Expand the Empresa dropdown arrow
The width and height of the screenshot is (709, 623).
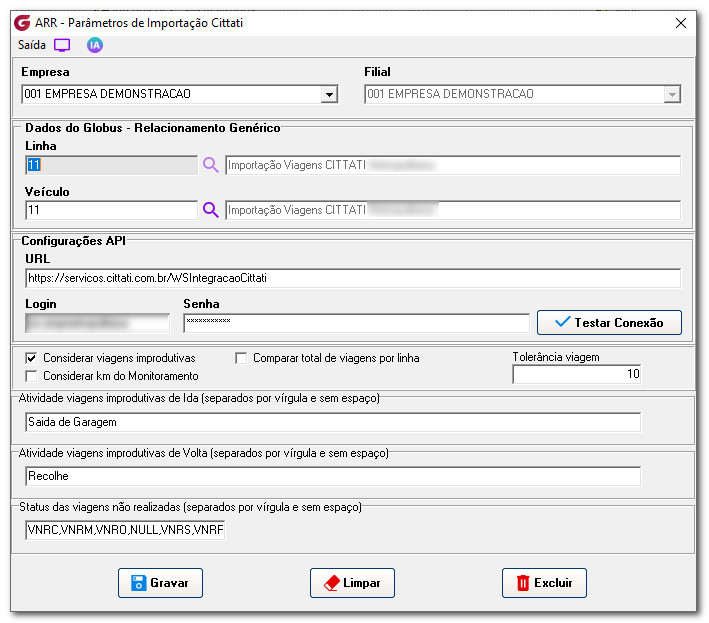pyautogui.click(x=329, y=94)
